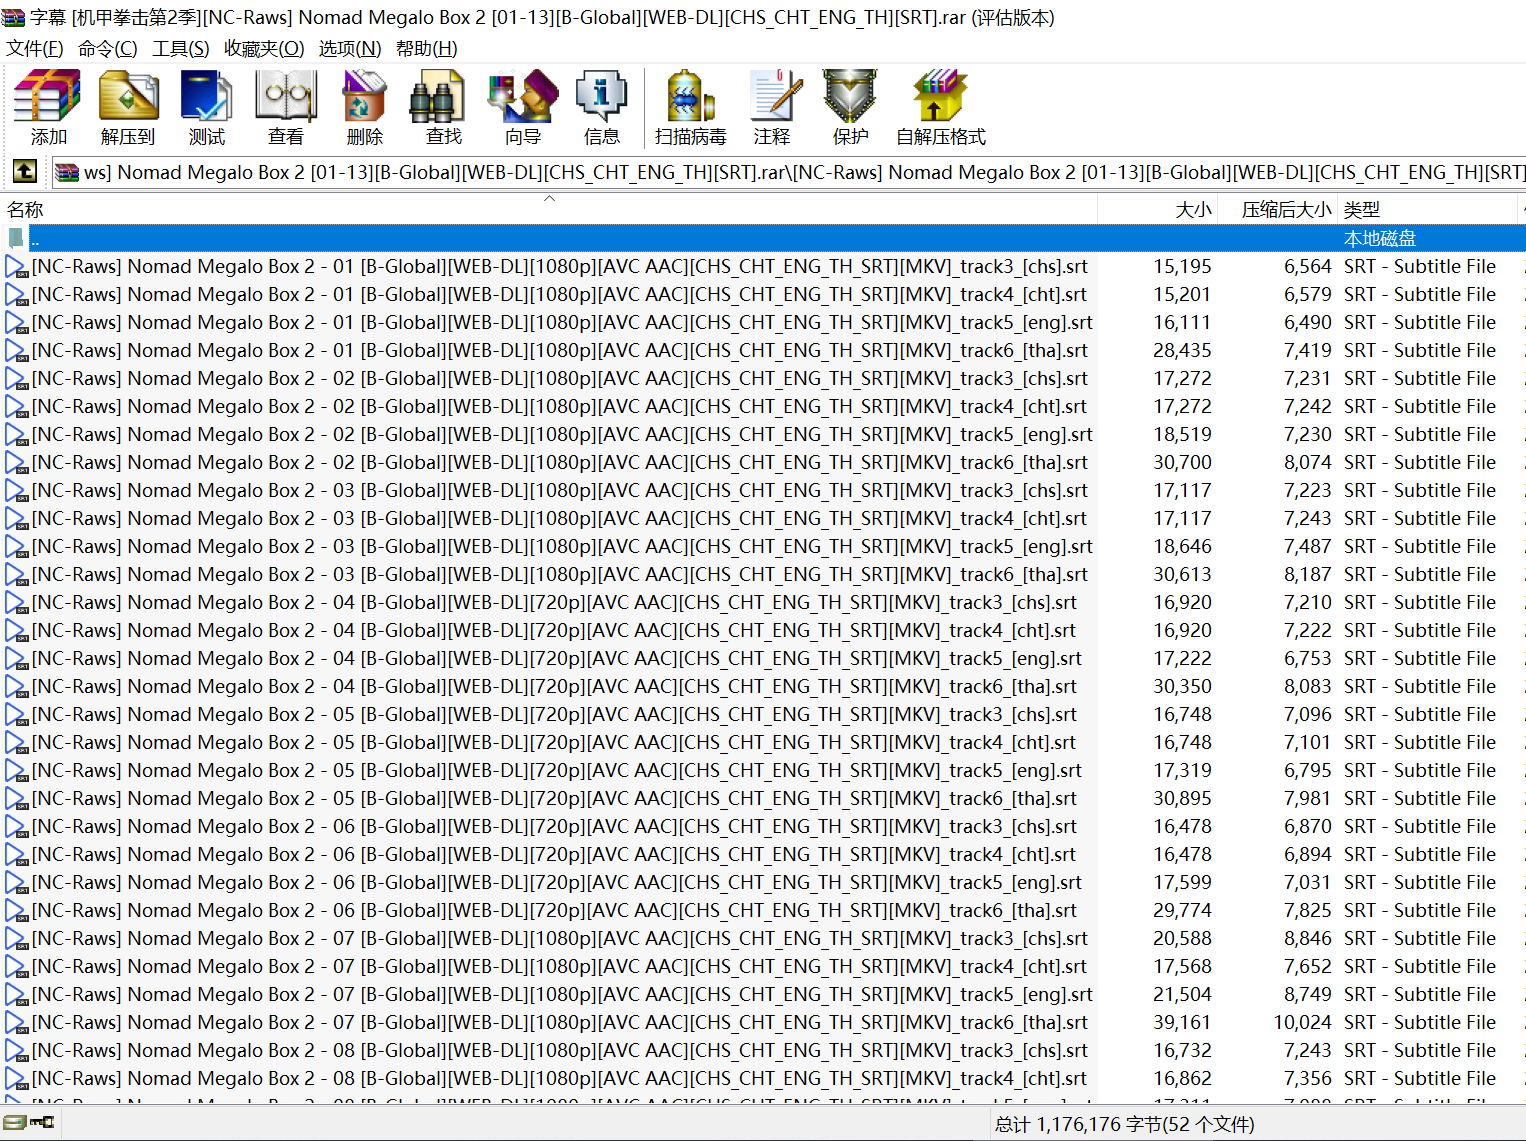Sort by Type (类型) column header
This screenshot has width=1526, height=1141.
pyautogui.click(x=1428, y=209)
